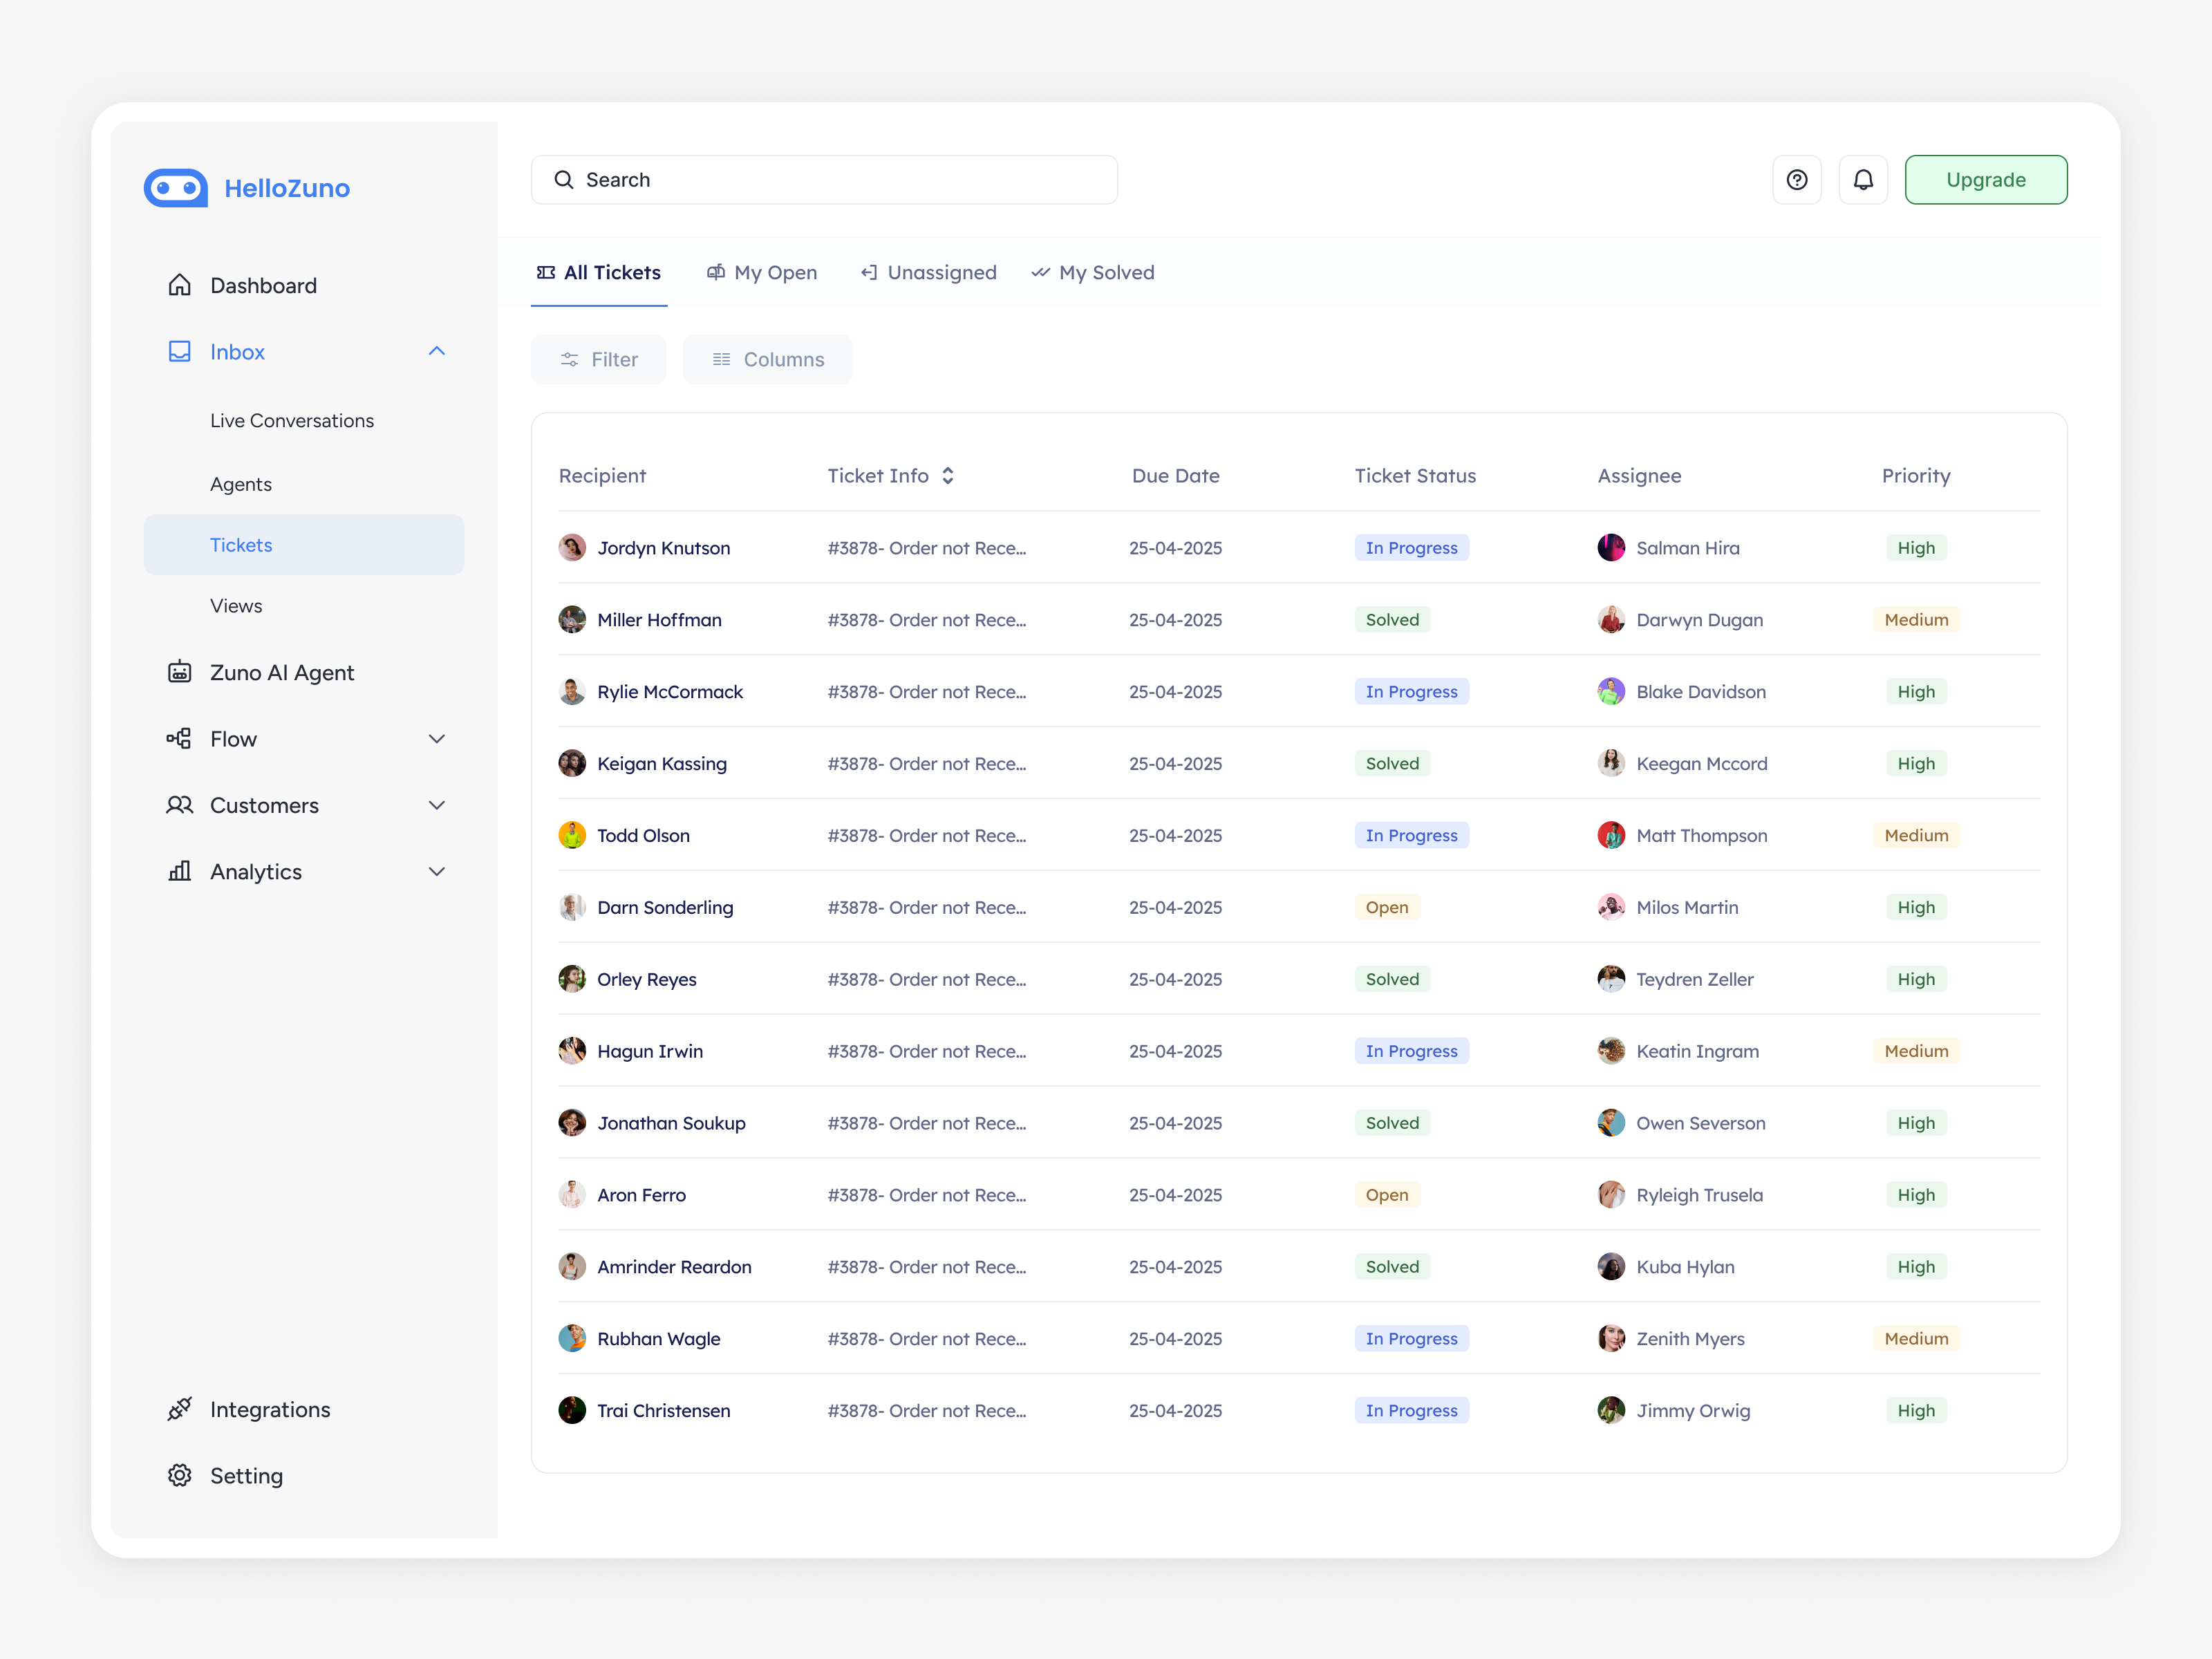Expand the Flow submenu chevron
Image resolution: width=2212 pixels, height=1659 pixels.
[x=437, y=739]
